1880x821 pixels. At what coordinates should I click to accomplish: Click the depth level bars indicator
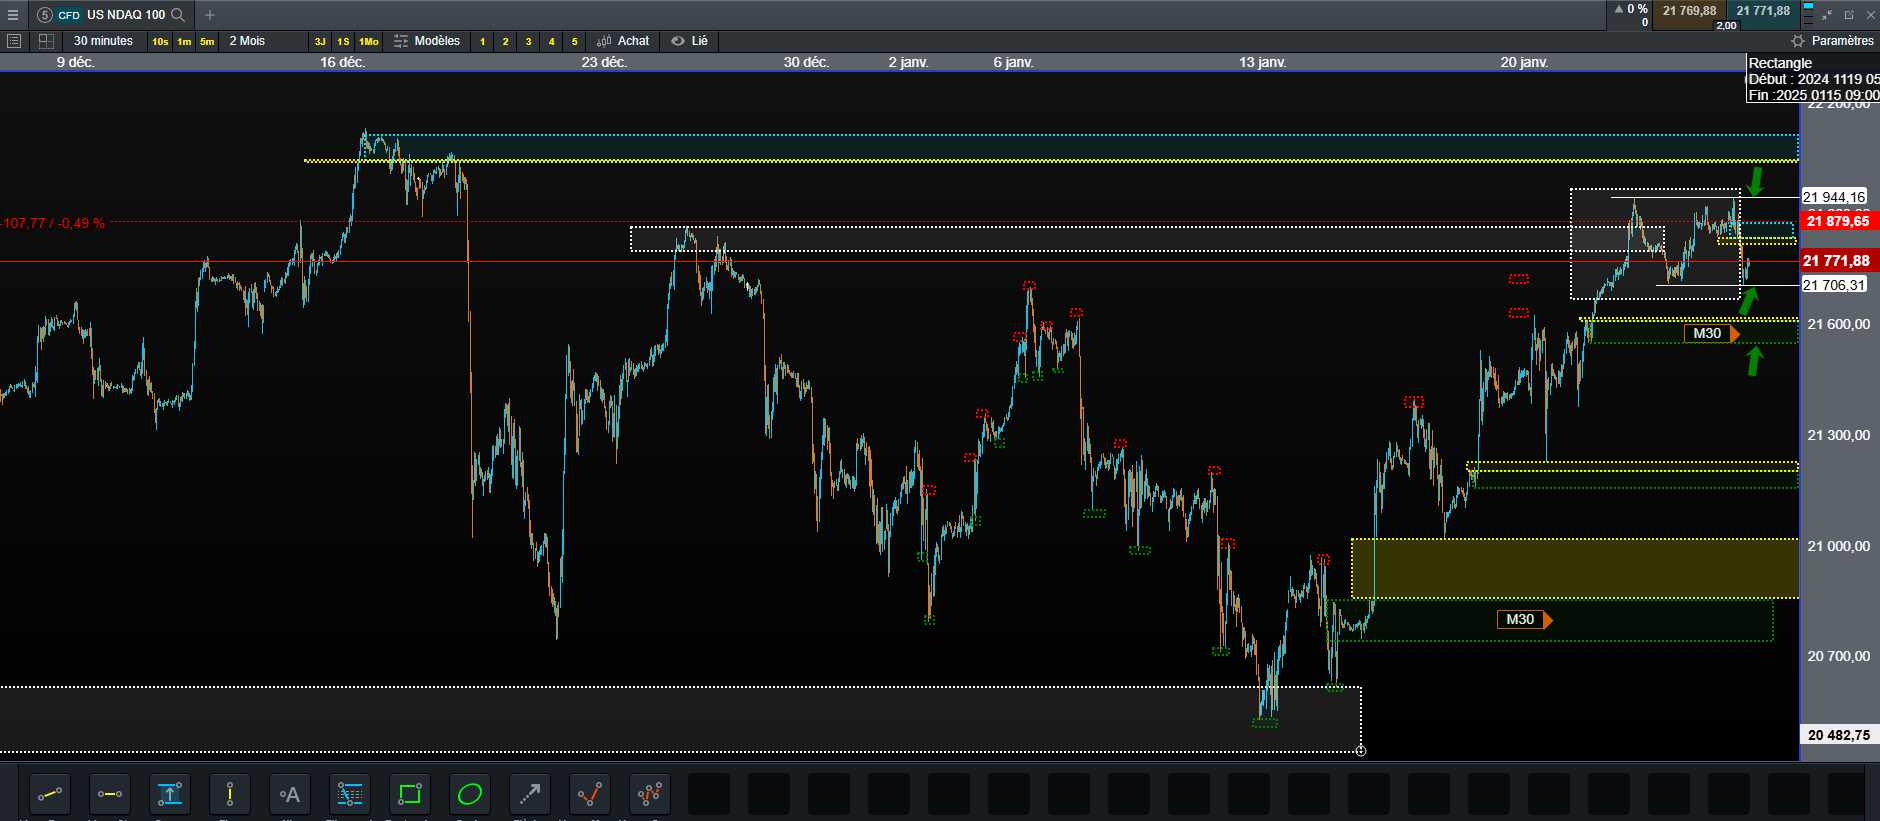point(1808,14)
